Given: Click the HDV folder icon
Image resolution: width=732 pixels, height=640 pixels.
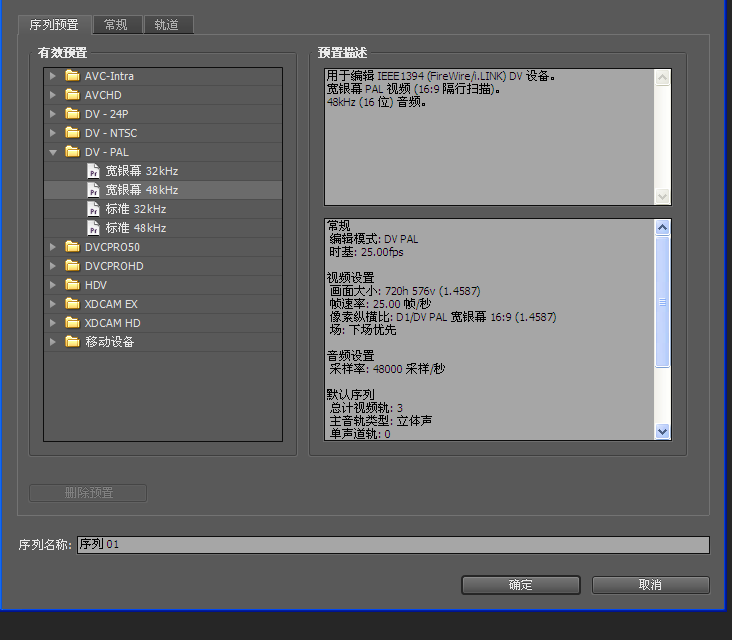Looking at the screenshot, I should (72, 285).
